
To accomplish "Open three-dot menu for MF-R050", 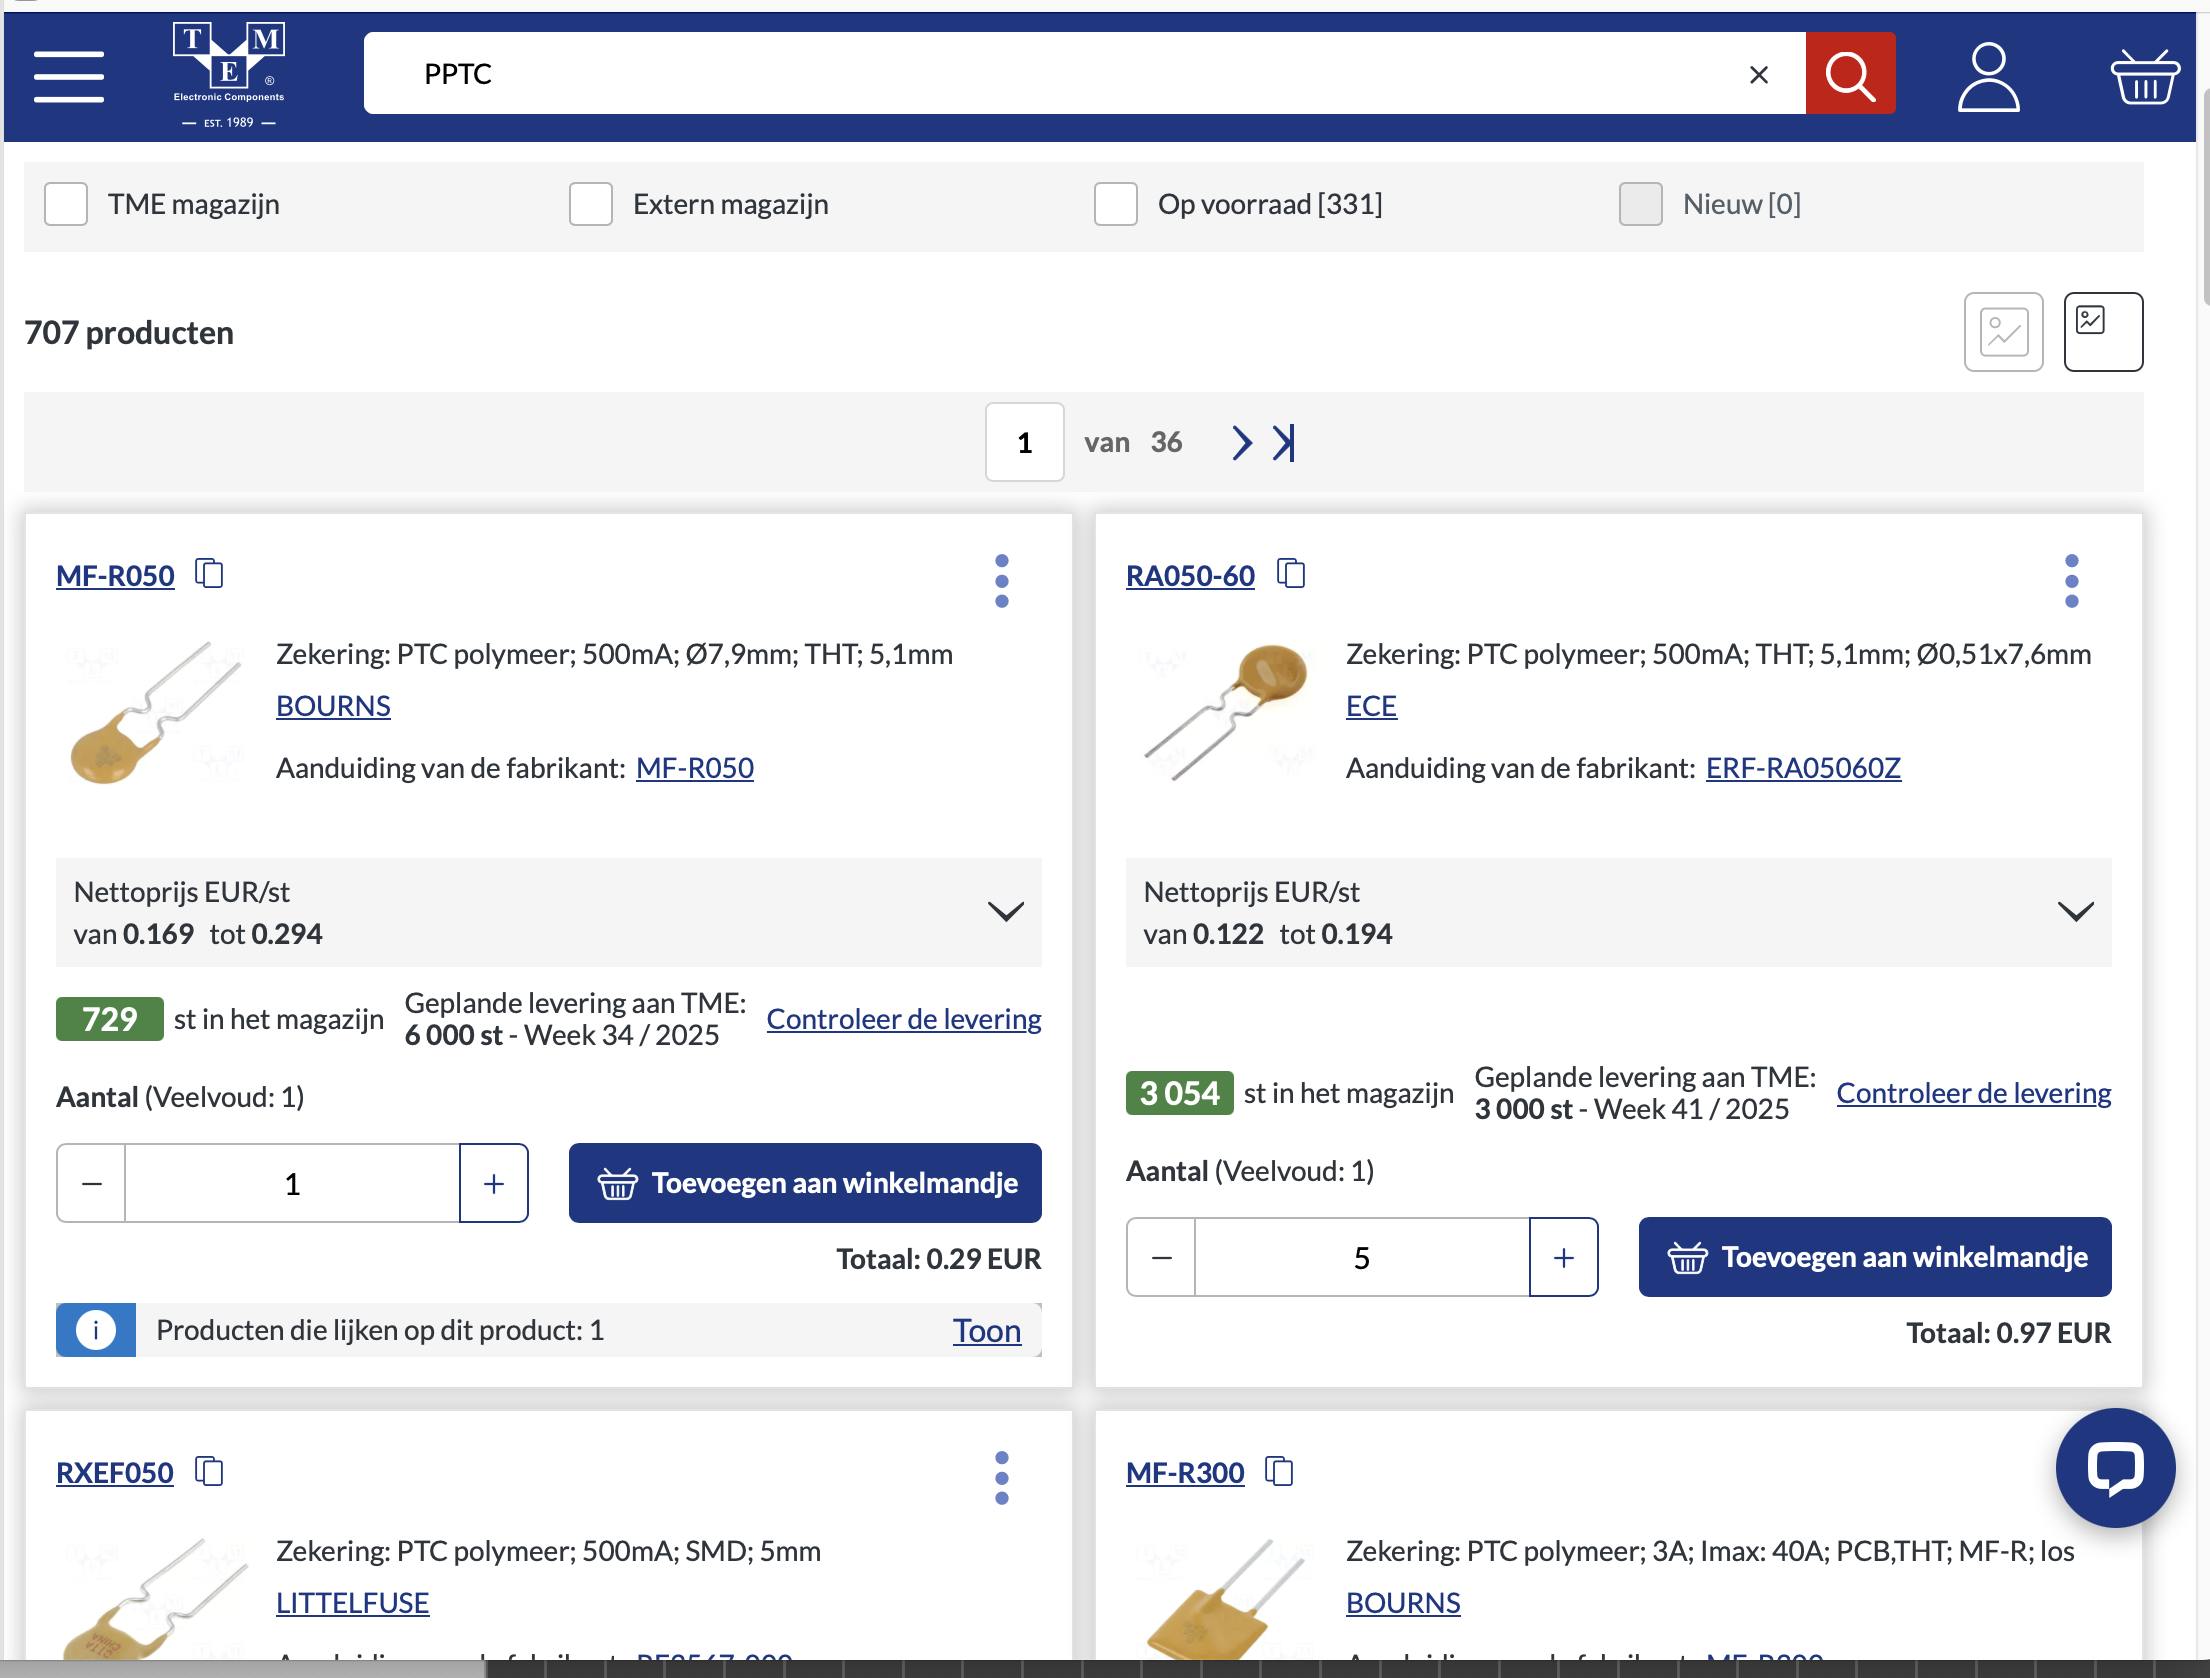I will click(1002, 581).
